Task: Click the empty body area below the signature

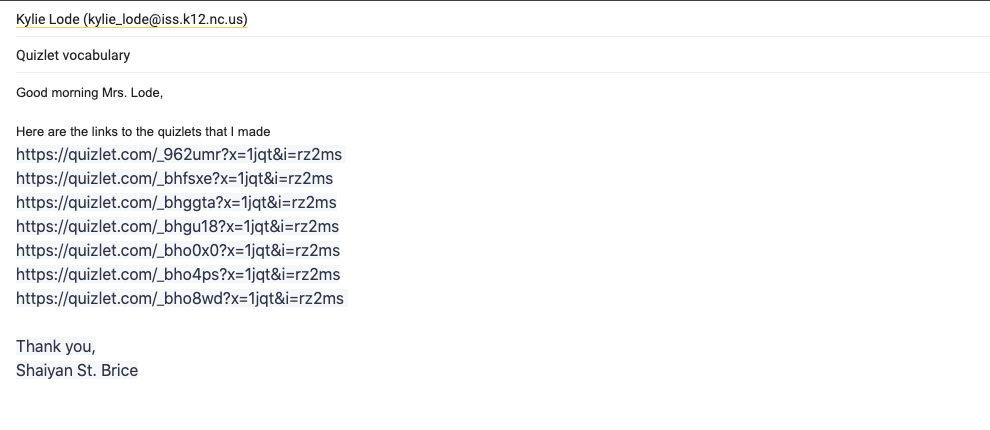Action: [400, 405]
